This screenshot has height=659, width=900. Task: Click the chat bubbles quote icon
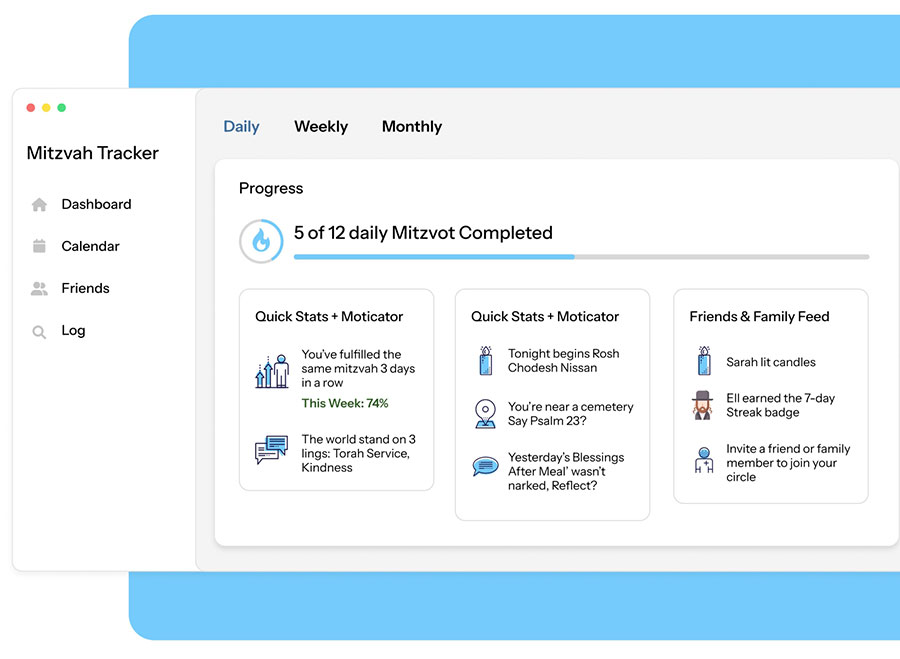pos(271,450)
